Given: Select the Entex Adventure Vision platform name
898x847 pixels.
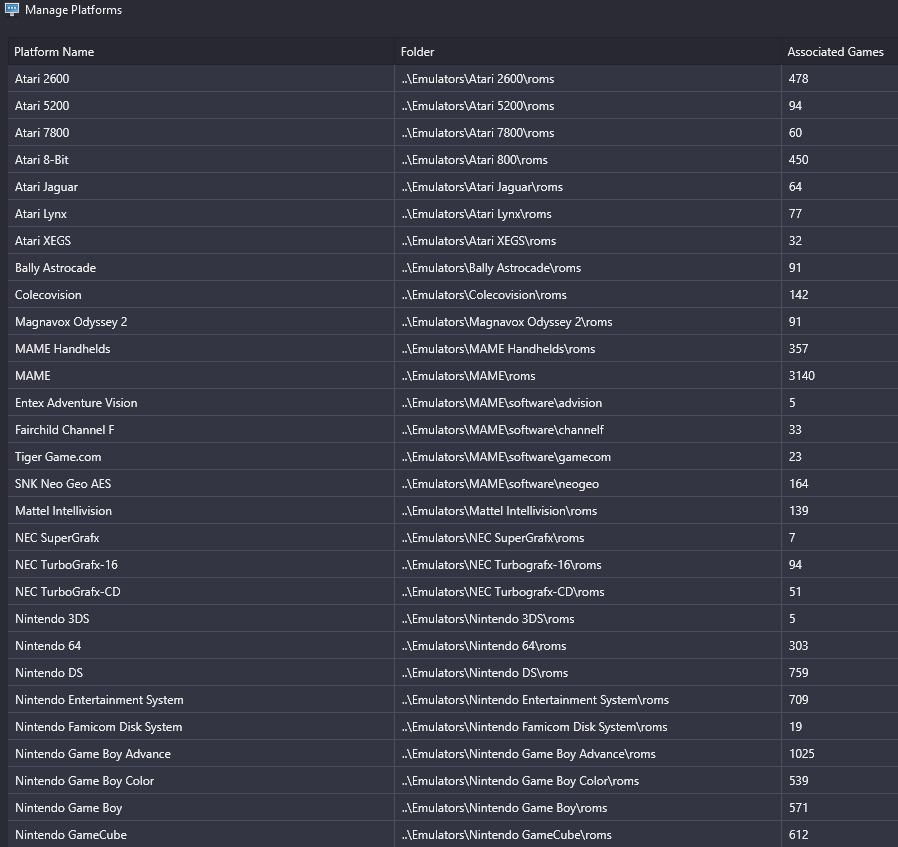Looking at the screenshot, I should click(x=76, y=403).
